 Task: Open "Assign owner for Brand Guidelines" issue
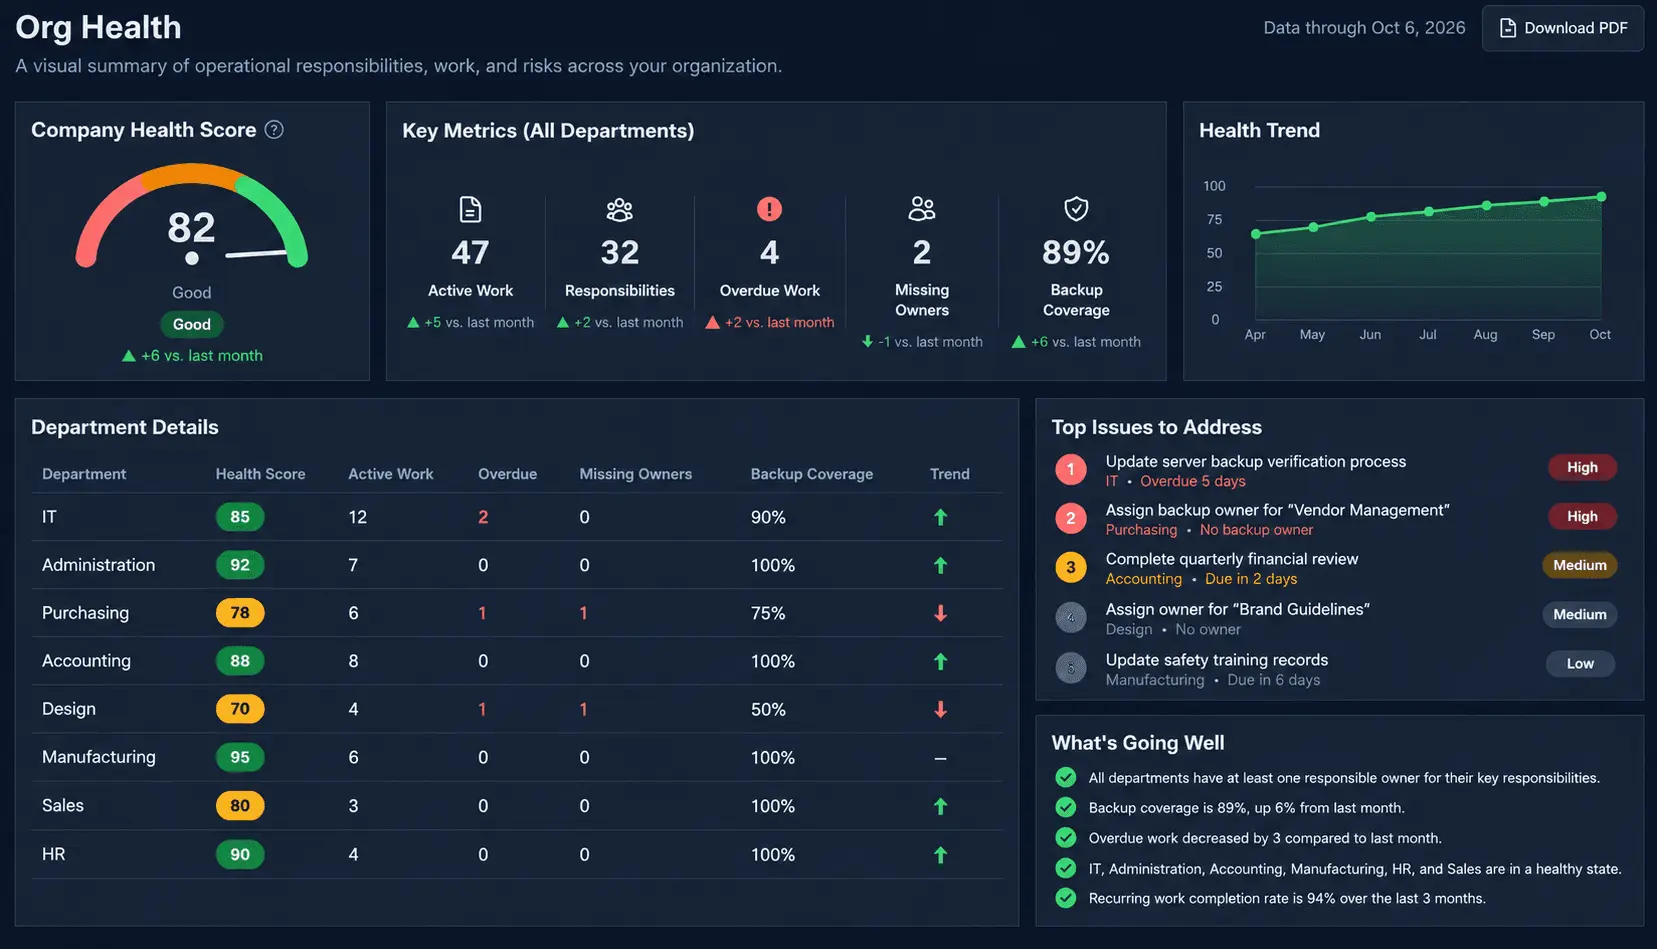pyautogui.click(x=1237, y=609)
